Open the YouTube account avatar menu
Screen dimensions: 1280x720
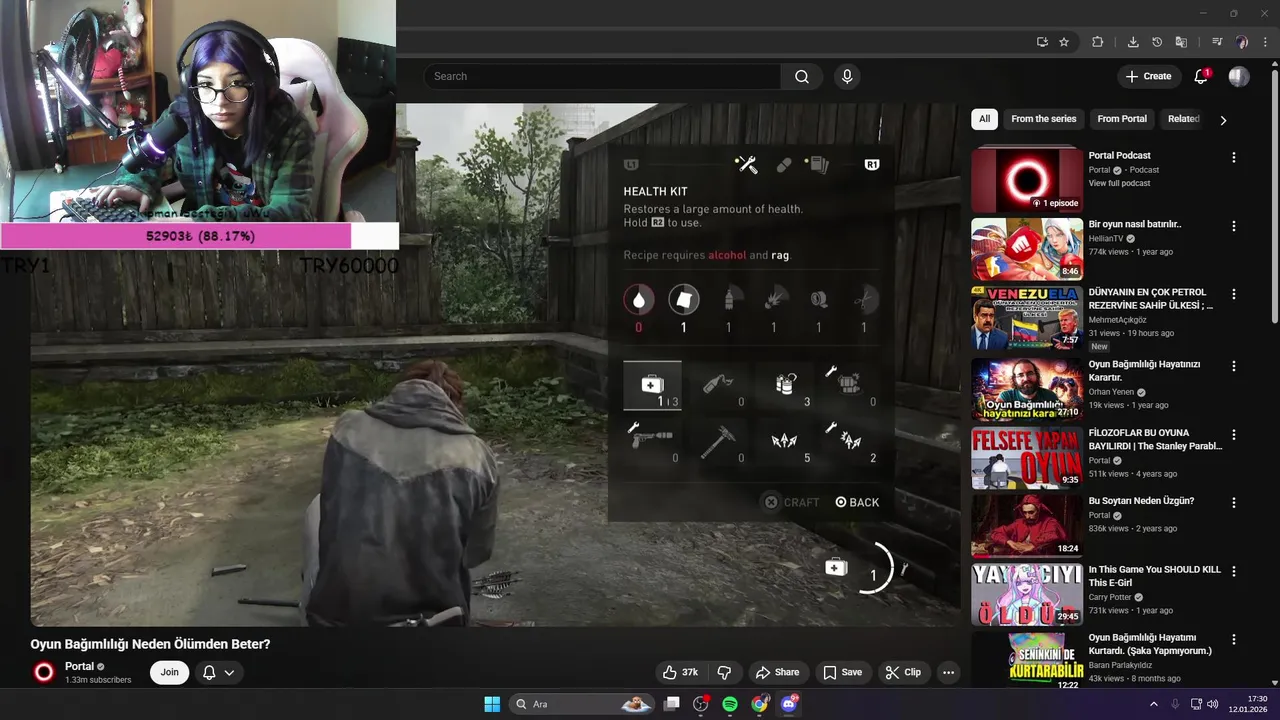[1239, 76]
